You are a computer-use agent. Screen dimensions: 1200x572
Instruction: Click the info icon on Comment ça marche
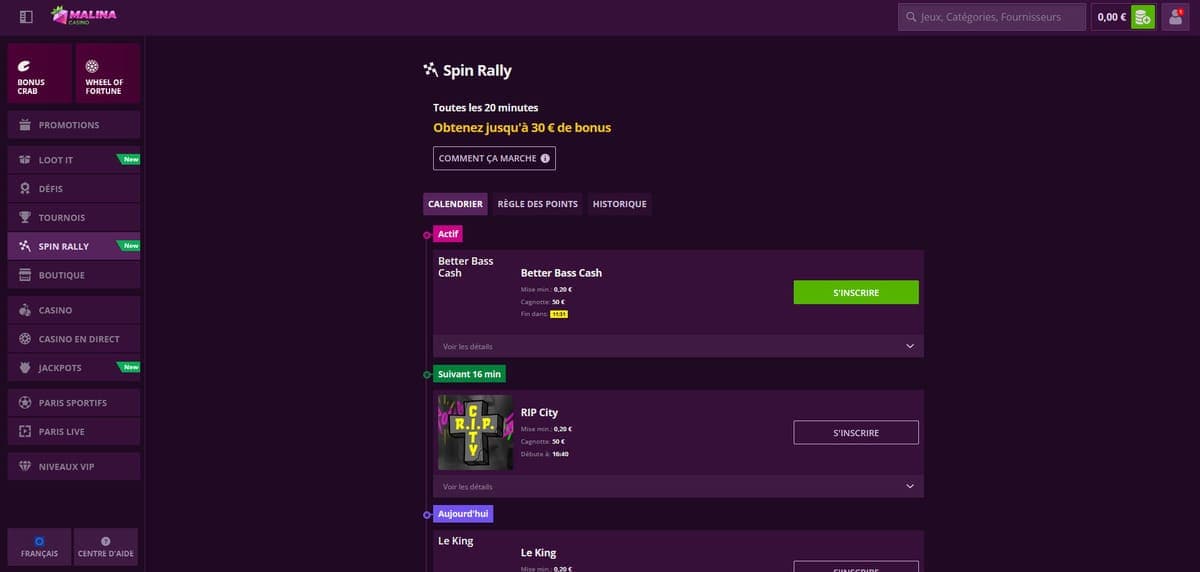click(545, 158)
